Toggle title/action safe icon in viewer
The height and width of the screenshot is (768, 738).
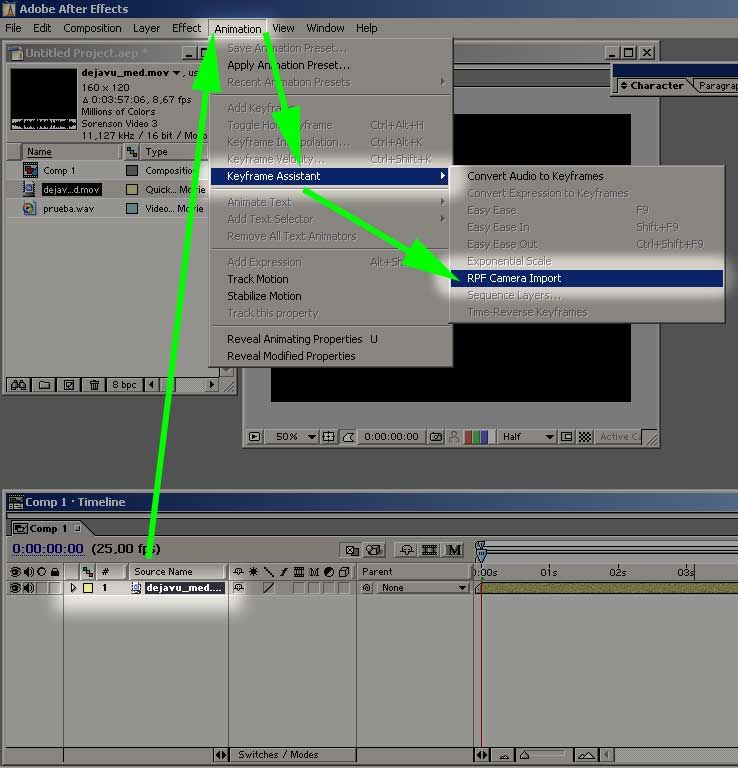click(329, 436)
